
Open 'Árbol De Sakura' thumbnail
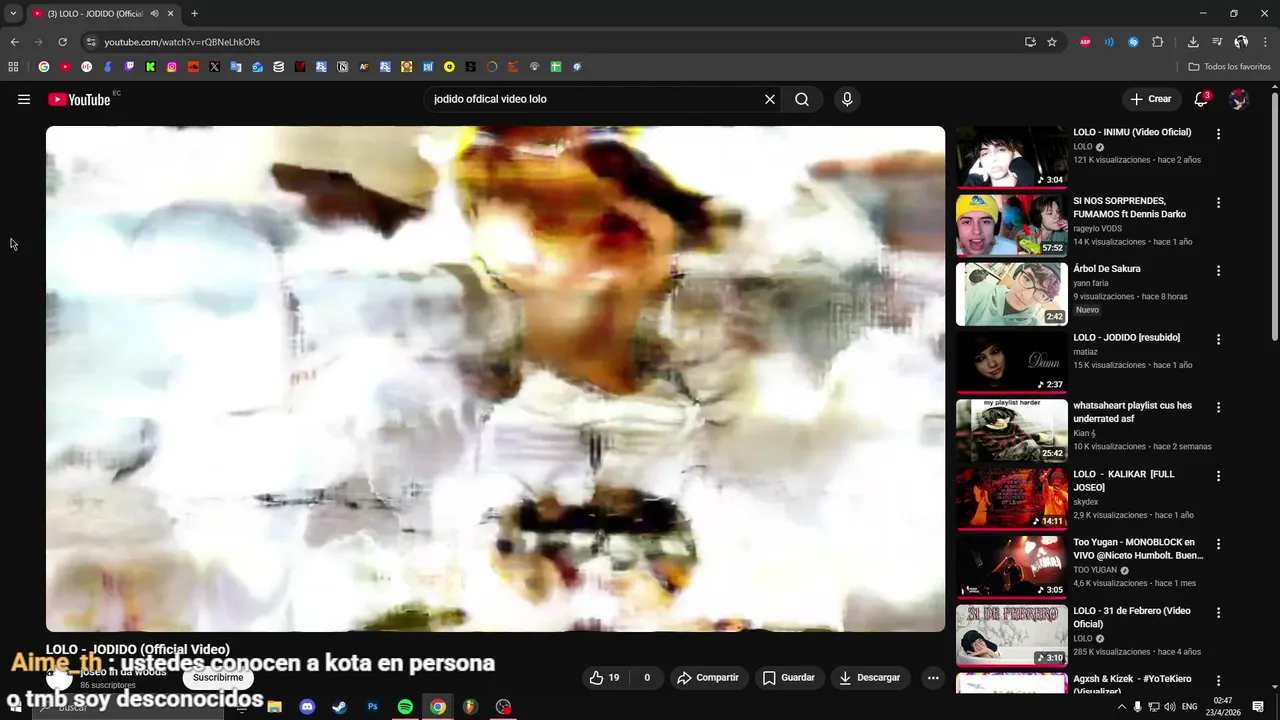click(1011, 294)
